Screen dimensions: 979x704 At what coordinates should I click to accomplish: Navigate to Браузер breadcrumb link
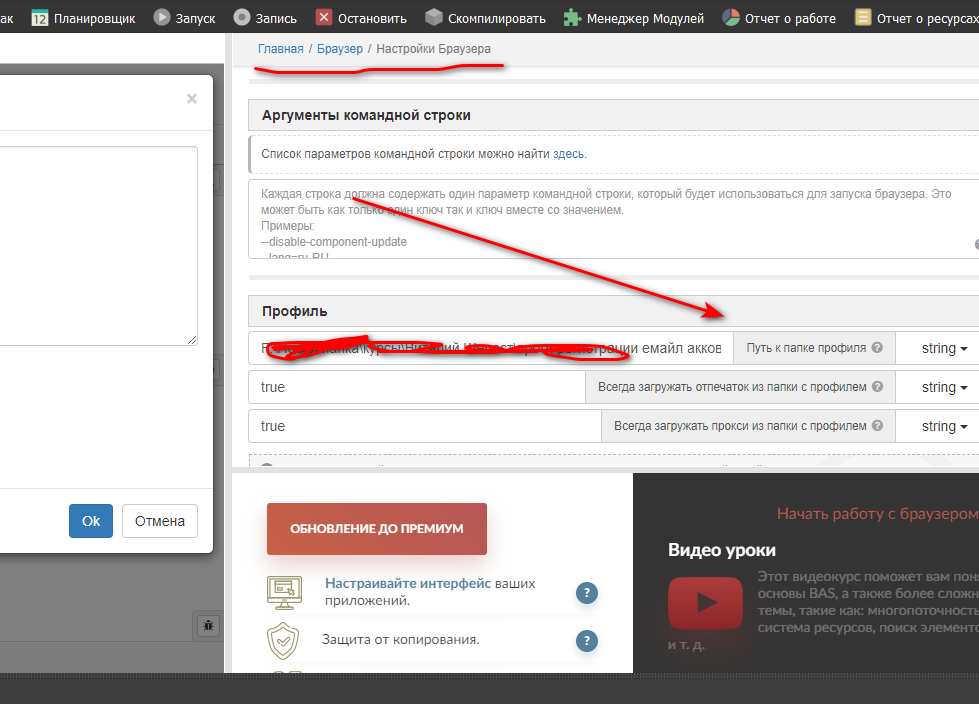click(340, 48)
